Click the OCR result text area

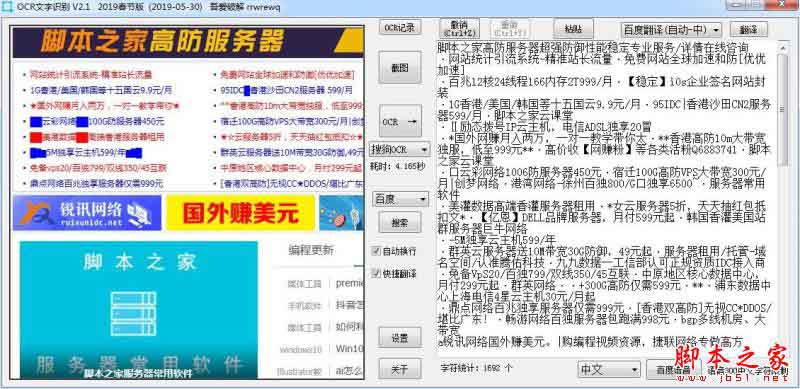pos(607,197)
